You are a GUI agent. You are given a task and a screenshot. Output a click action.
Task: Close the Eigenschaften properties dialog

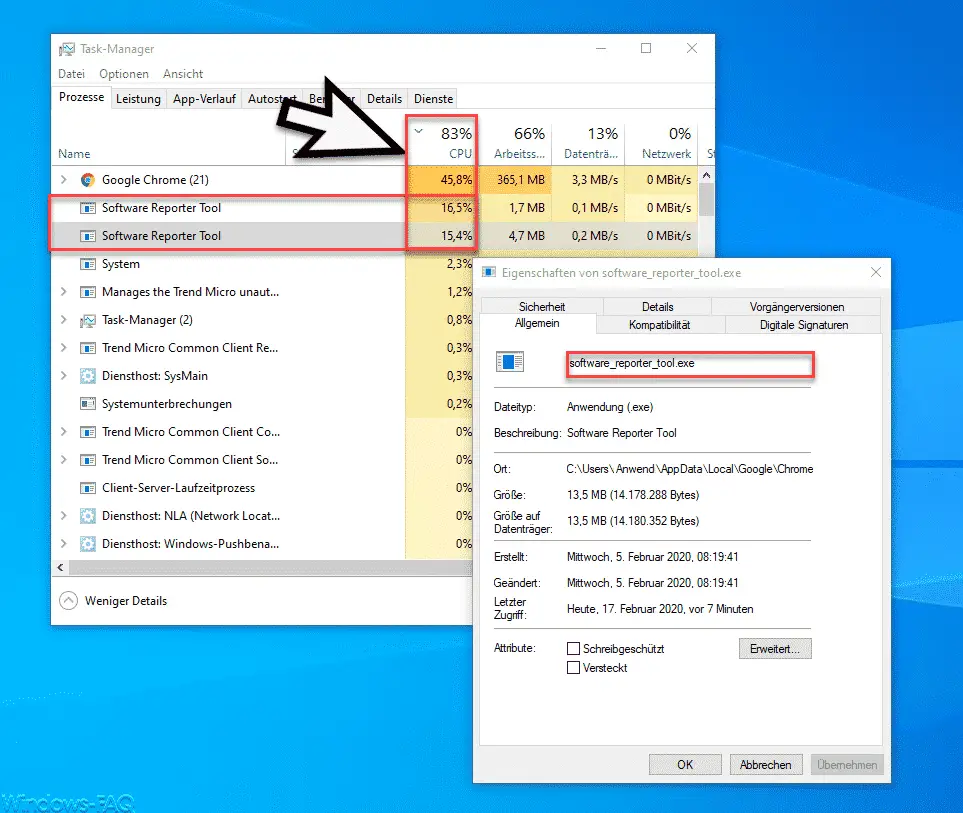pos(876,272)
